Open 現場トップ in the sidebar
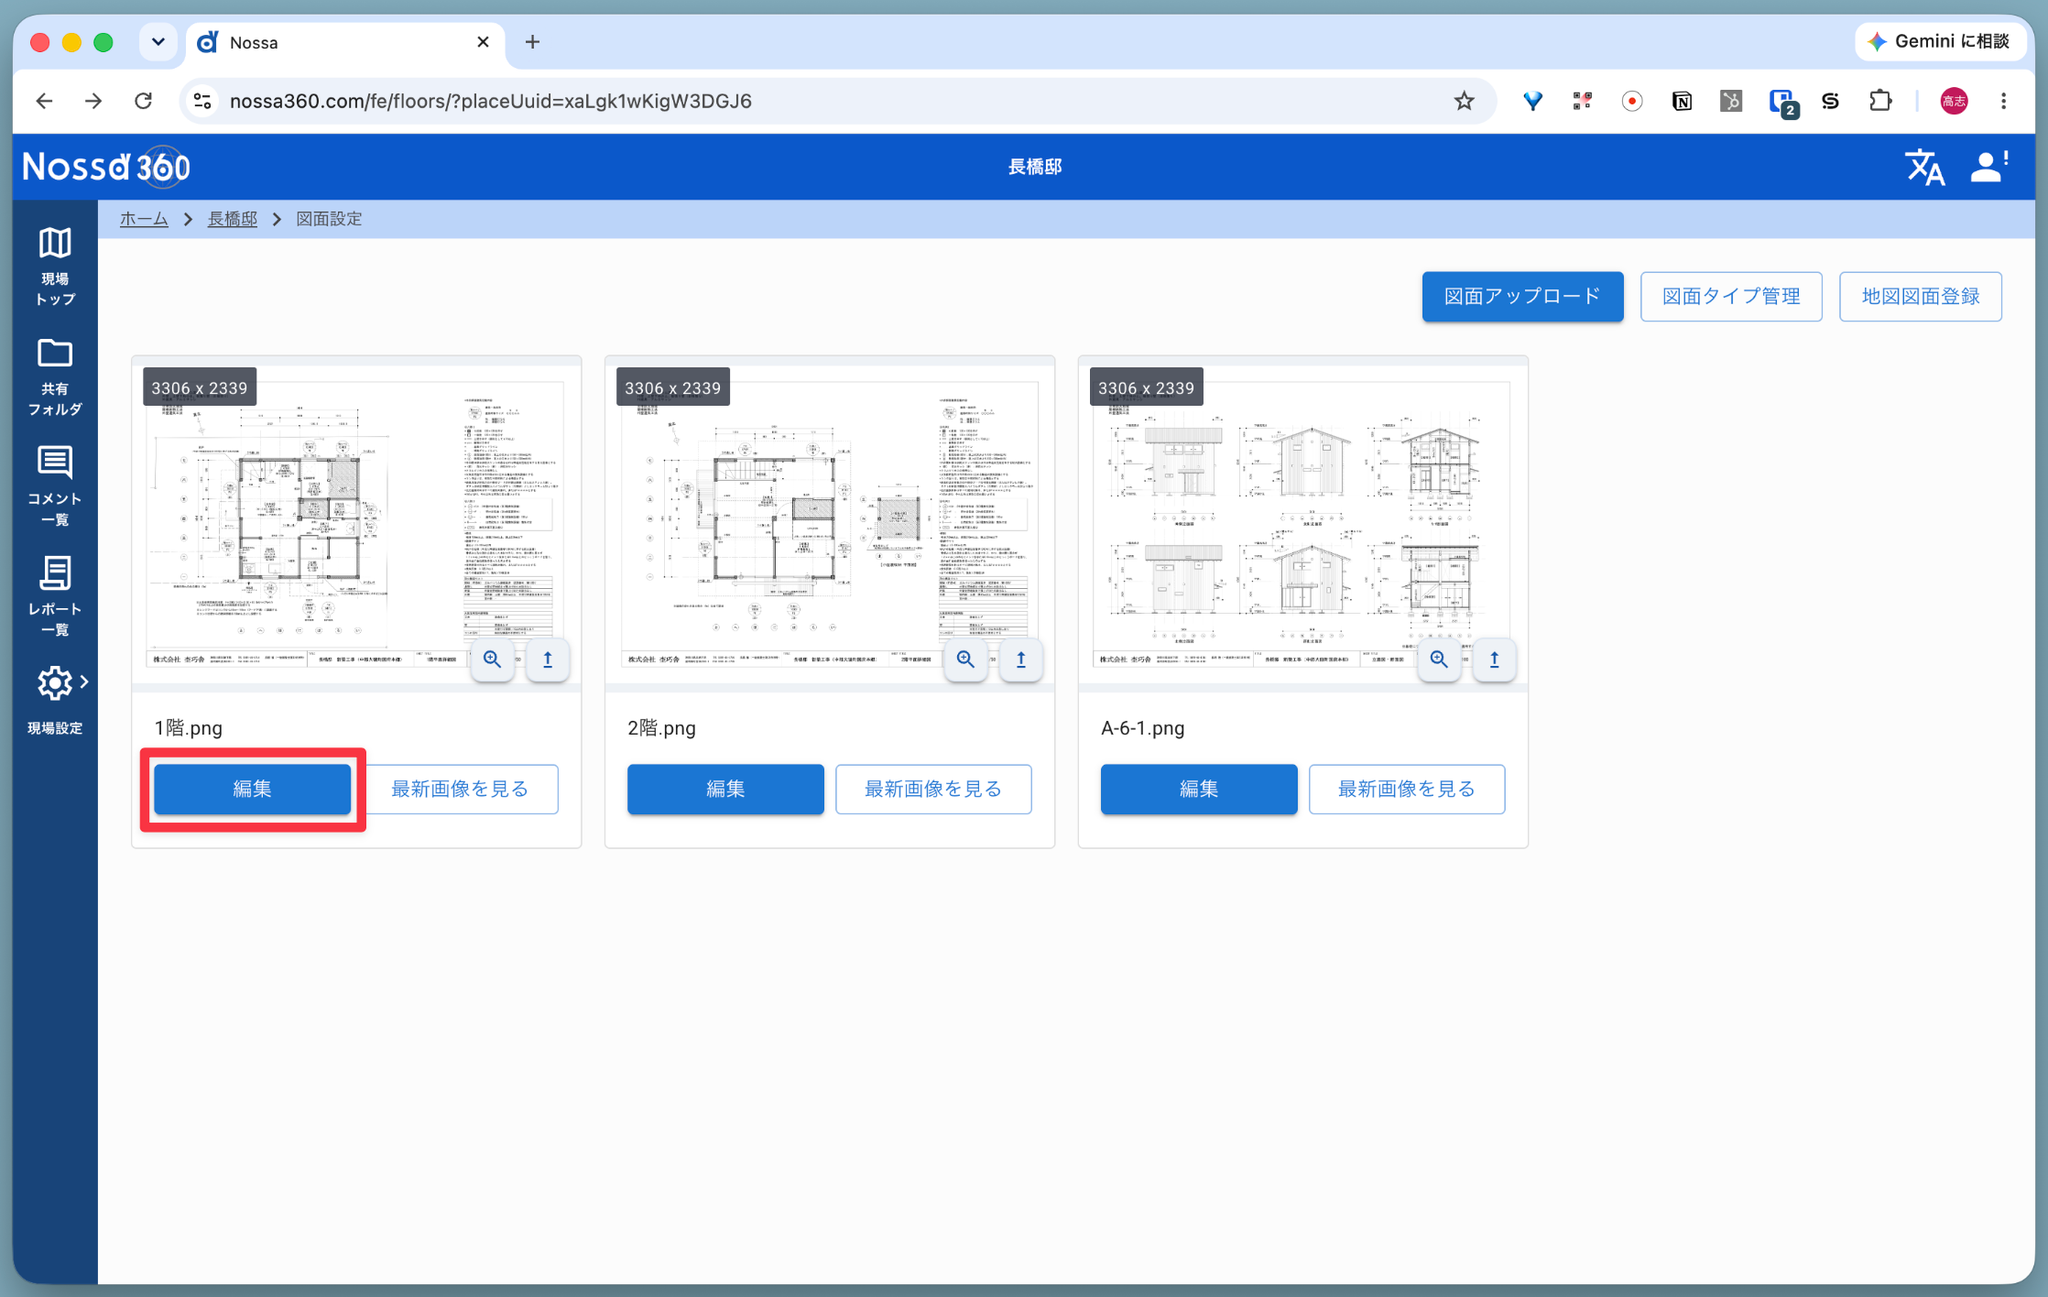The image size is (2048, 1297). (x=55, y=266)
